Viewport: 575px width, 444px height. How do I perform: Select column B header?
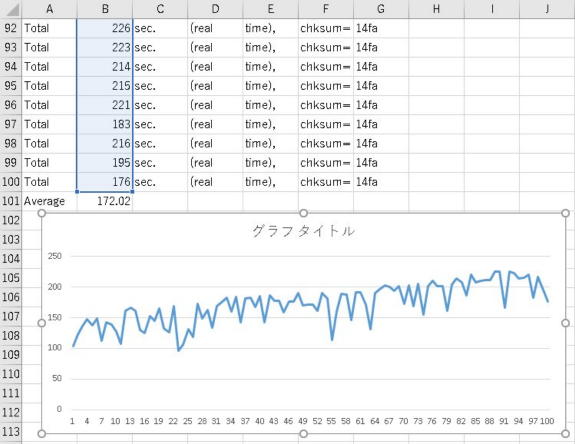105,9
